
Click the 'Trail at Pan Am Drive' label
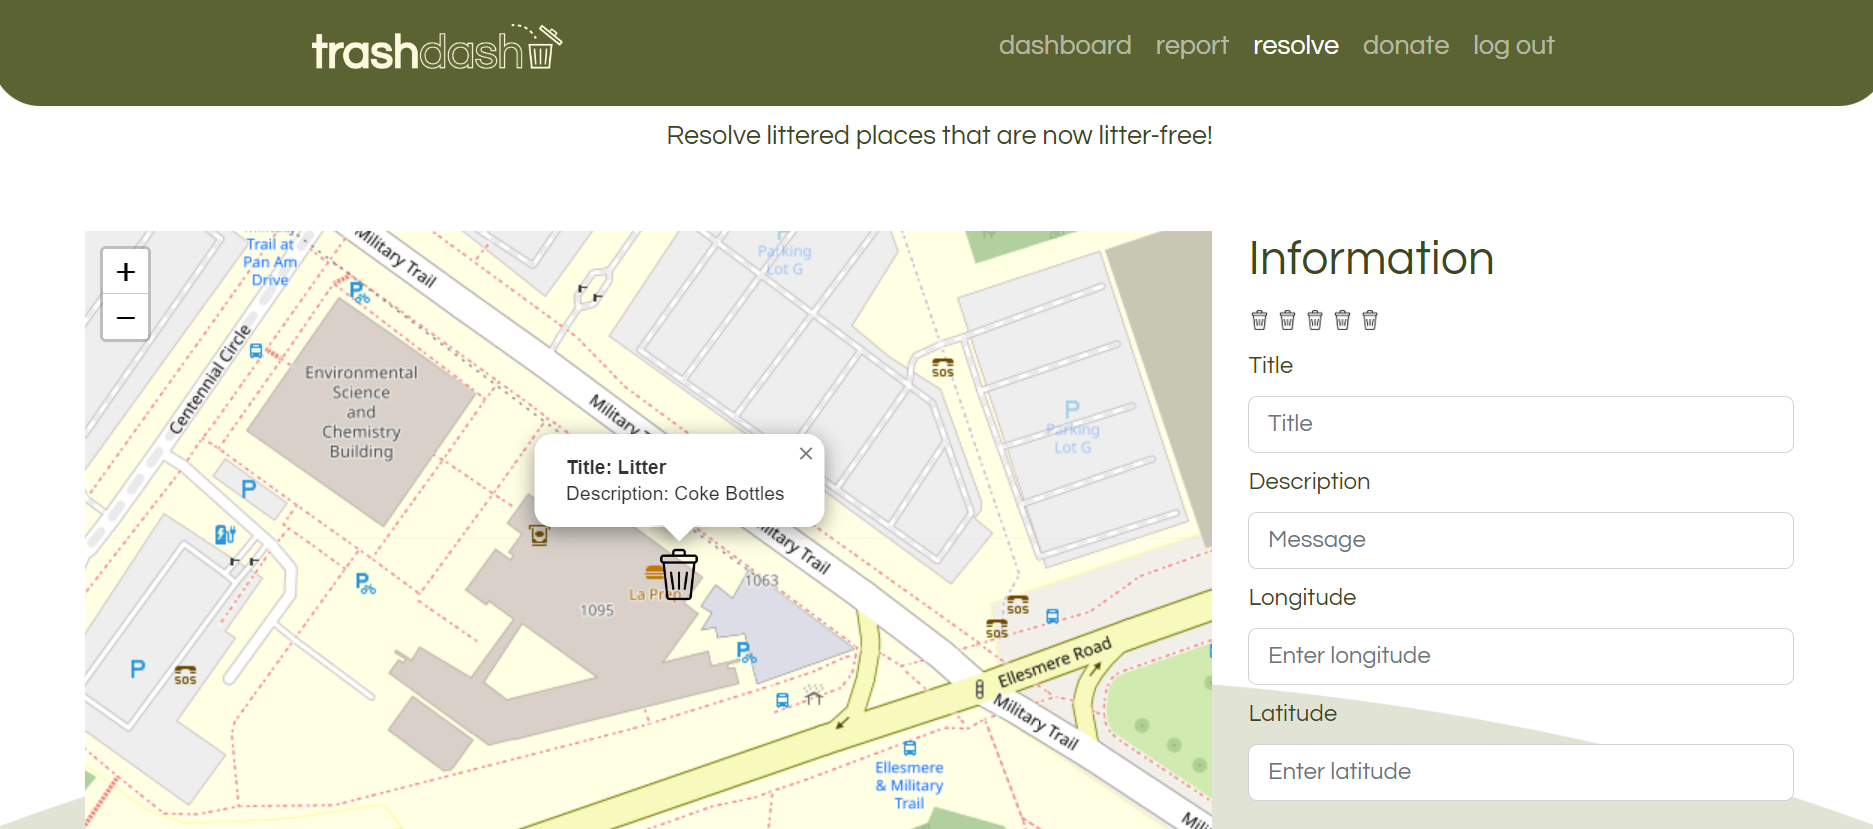point(270,261)
